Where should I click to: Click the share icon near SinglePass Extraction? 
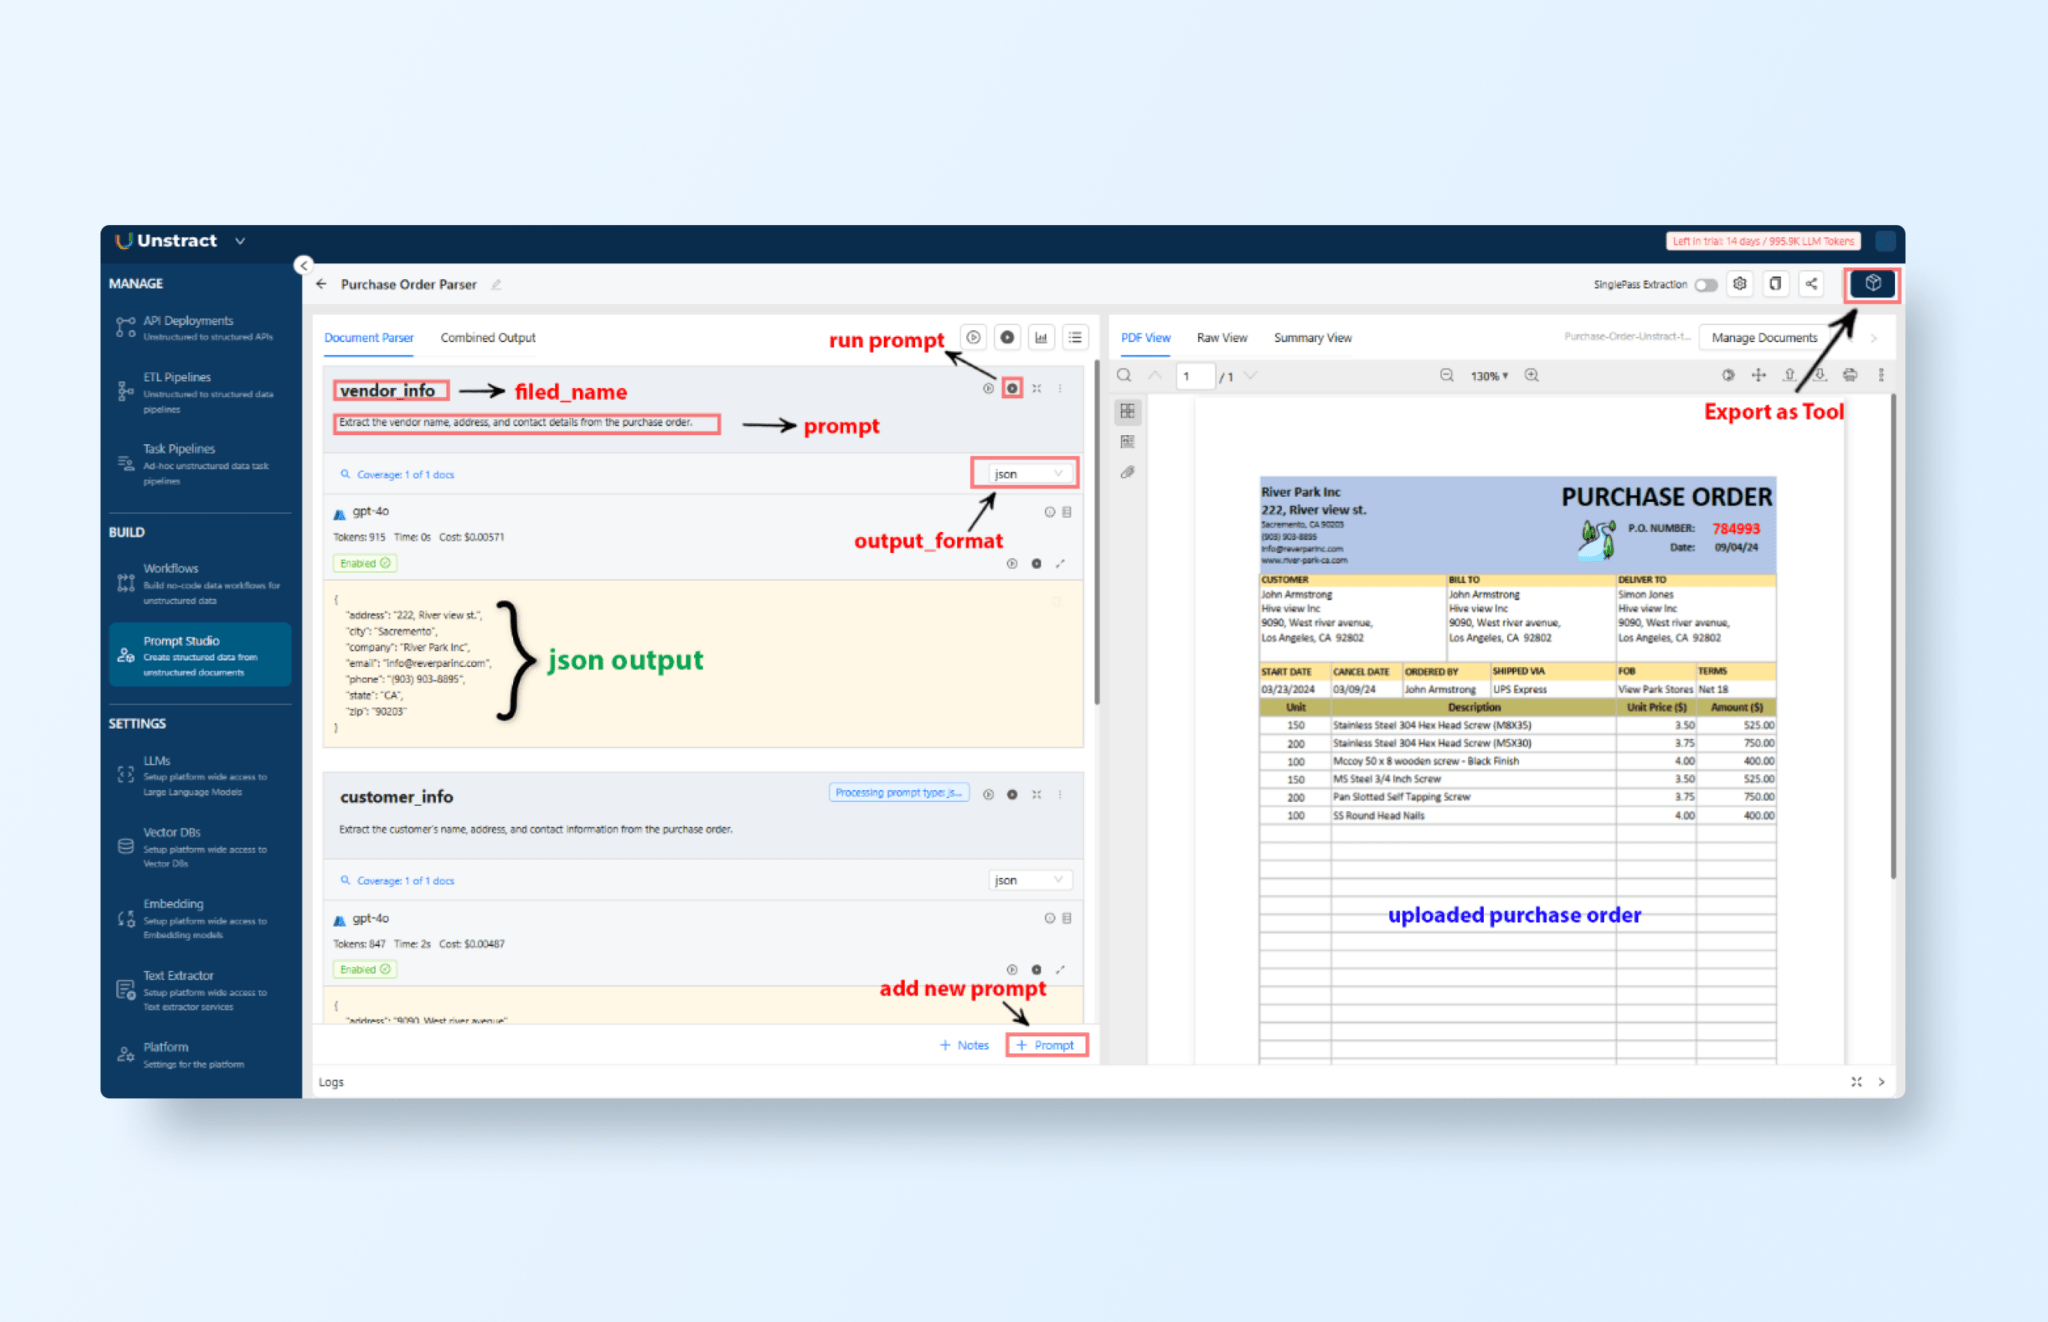coord(1811,284)
